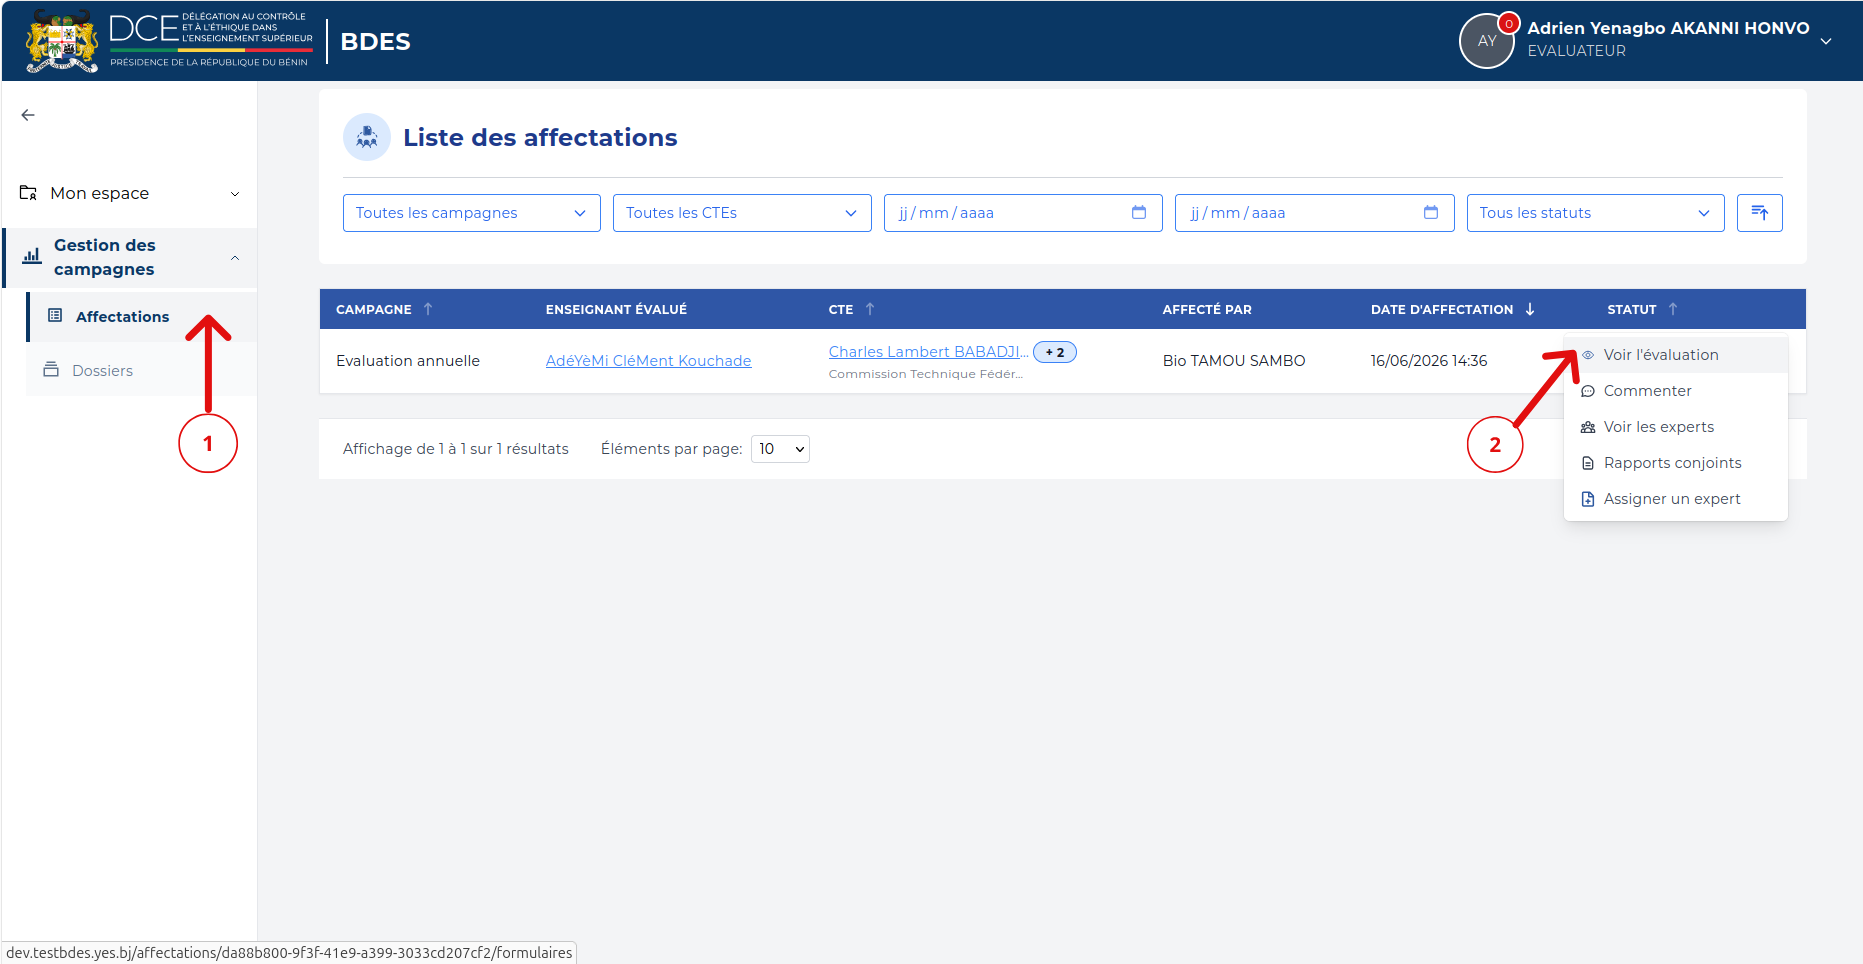Click the DCE logo in header
1863x964 pixels.
tap(170, 40)
